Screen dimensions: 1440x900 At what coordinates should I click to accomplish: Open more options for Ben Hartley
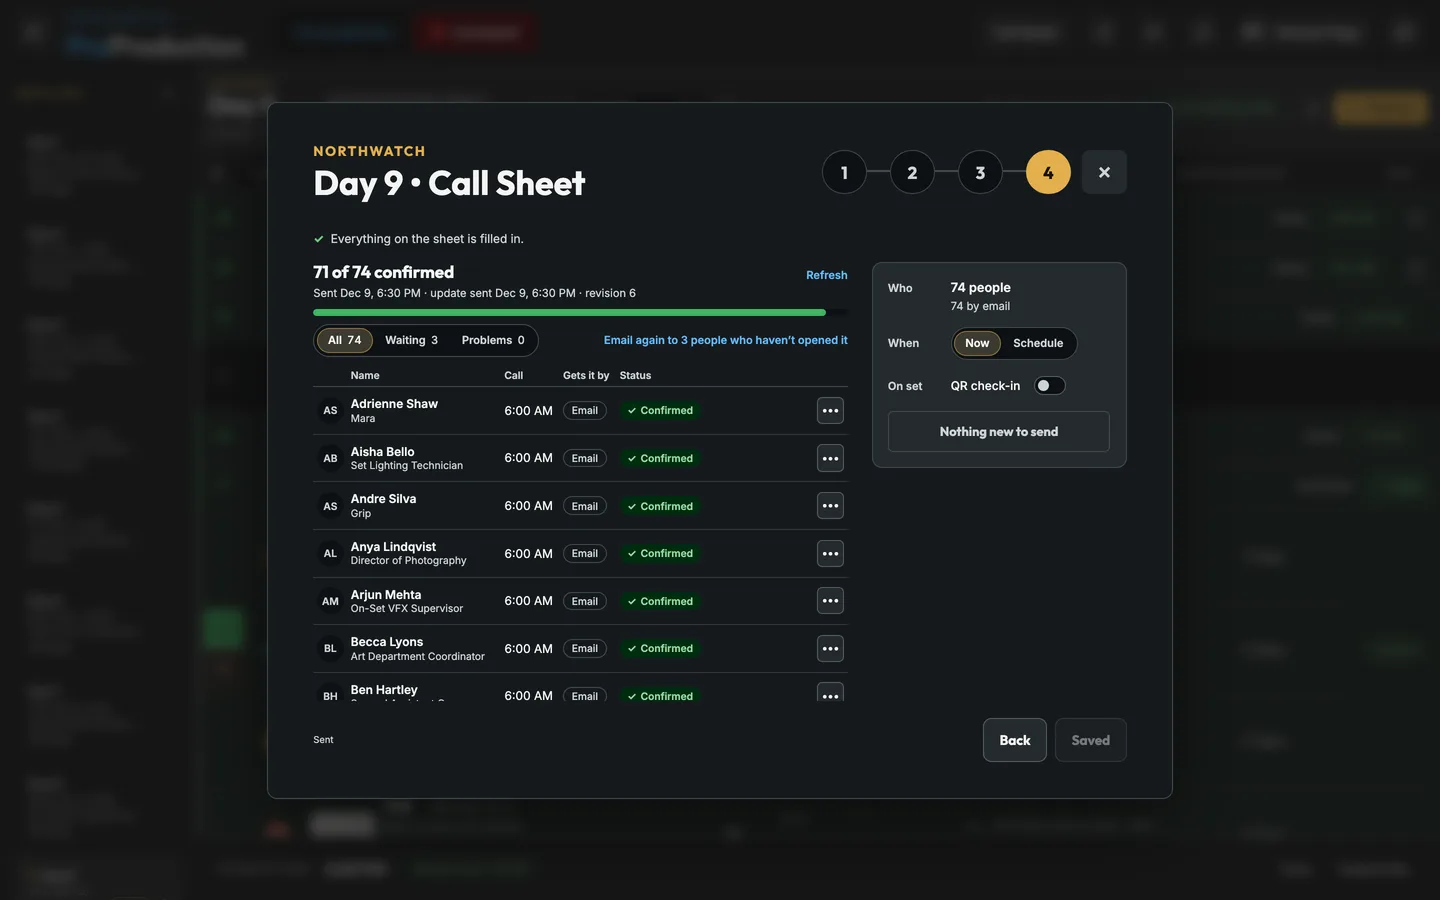pos(830,693)
